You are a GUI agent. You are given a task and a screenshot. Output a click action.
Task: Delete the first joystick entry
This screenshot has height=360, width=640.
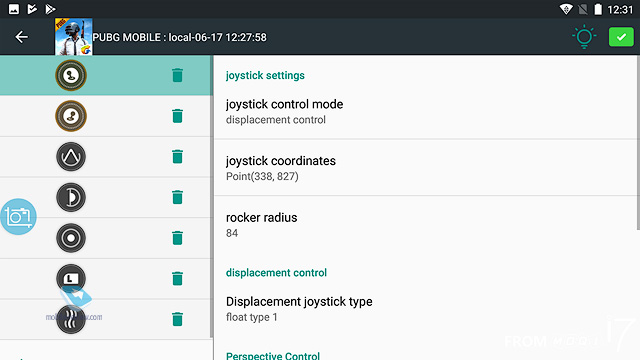tap(177, 76)
